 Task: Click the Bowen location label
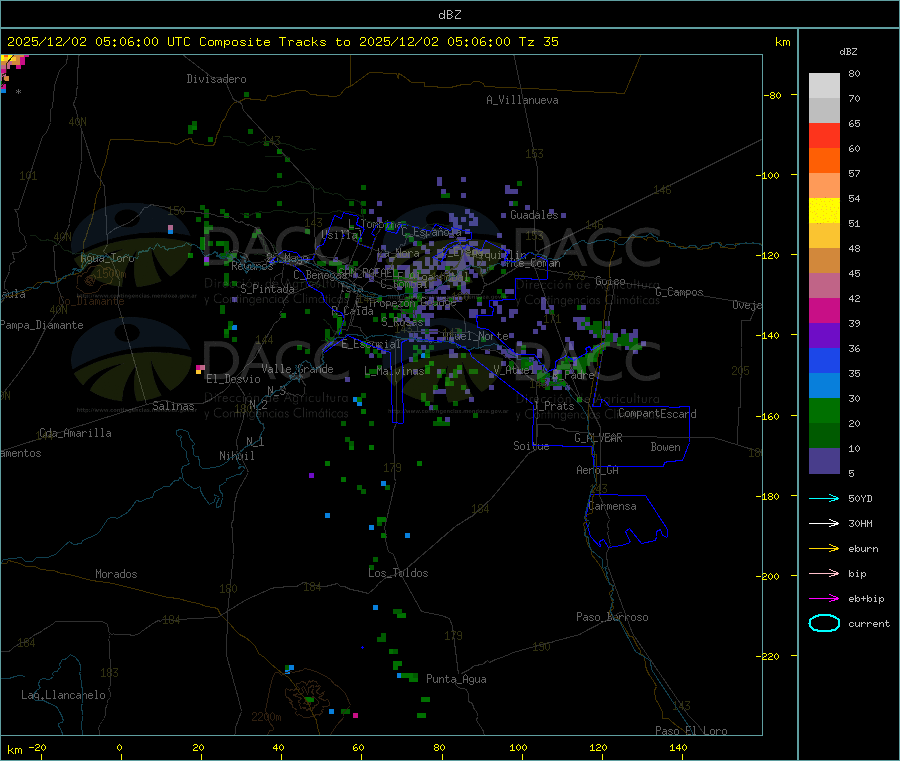coord(666,447)
